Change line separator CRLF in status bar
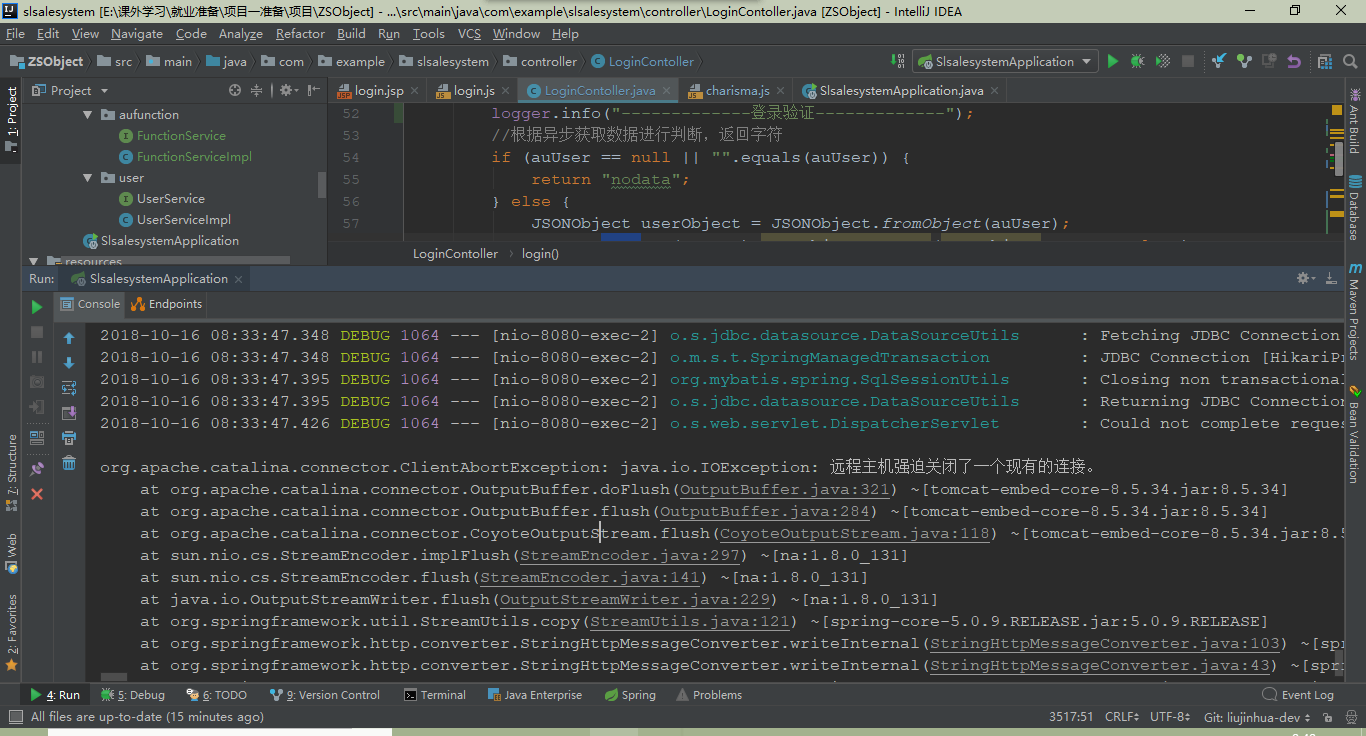This screenshot has width=1366, height=736. pyautogui.click(x=1121, y=717)
